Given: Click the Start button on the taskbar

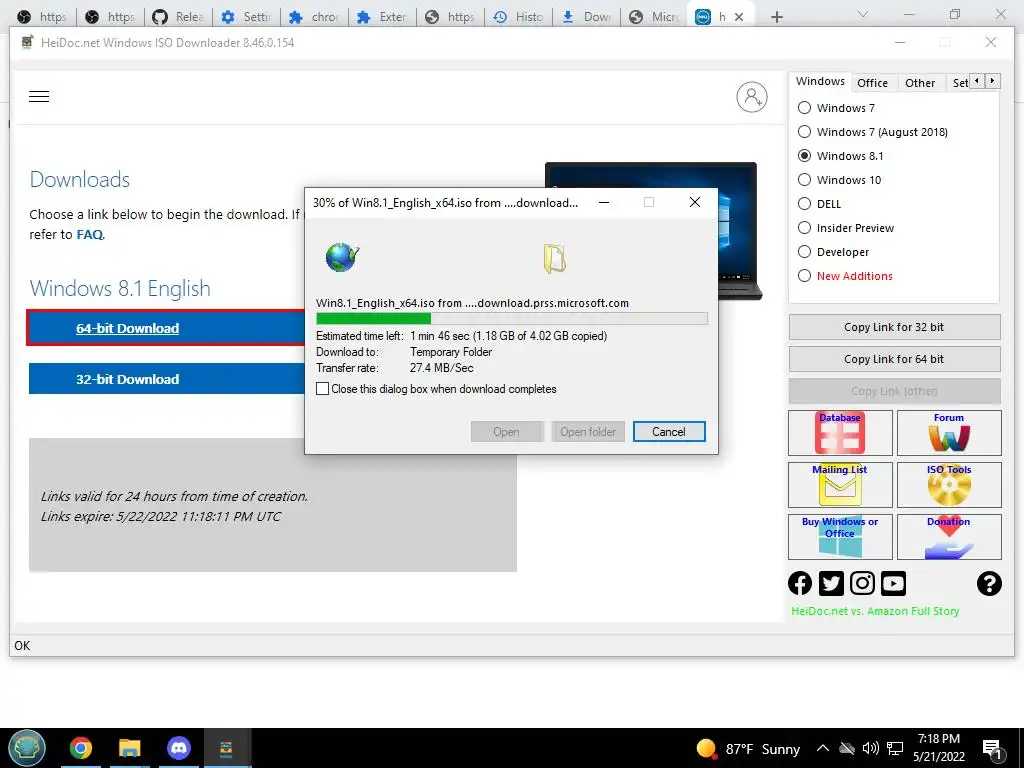Looking at the screenshot, I should [27, 748].
